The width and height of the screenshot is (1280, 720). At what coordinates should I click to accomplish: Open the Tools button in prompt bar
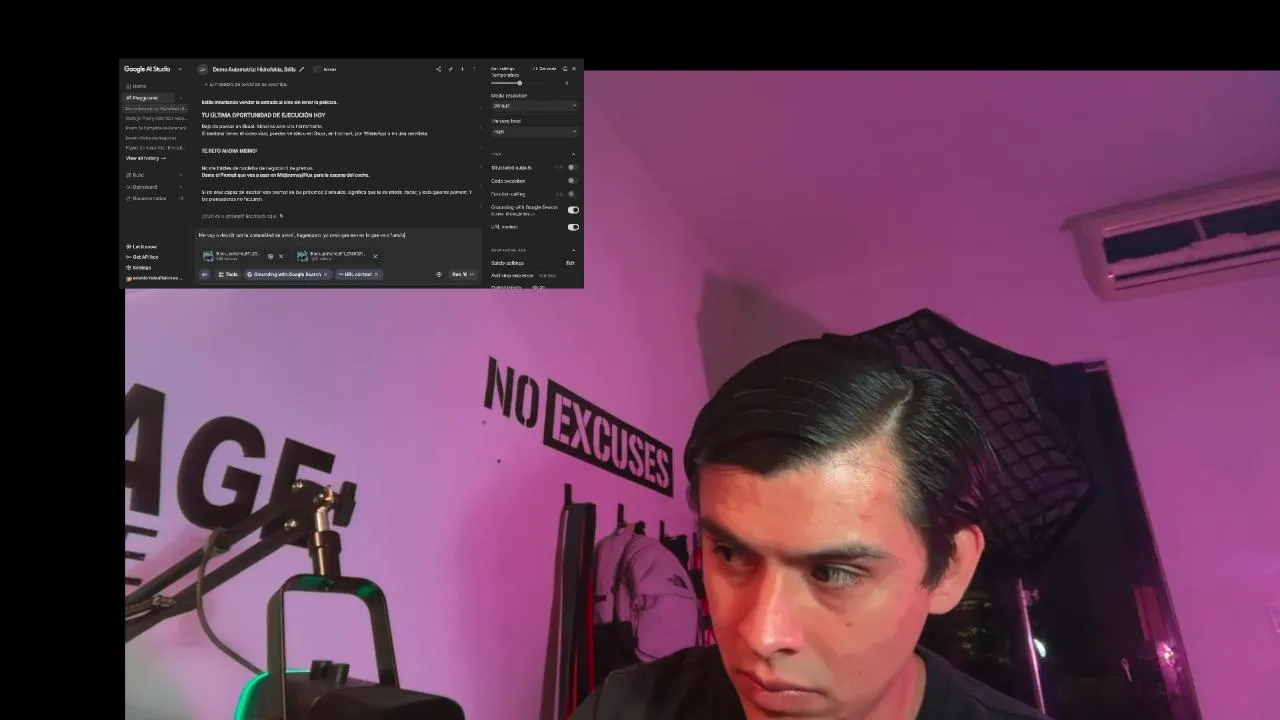tap(228, 274)
